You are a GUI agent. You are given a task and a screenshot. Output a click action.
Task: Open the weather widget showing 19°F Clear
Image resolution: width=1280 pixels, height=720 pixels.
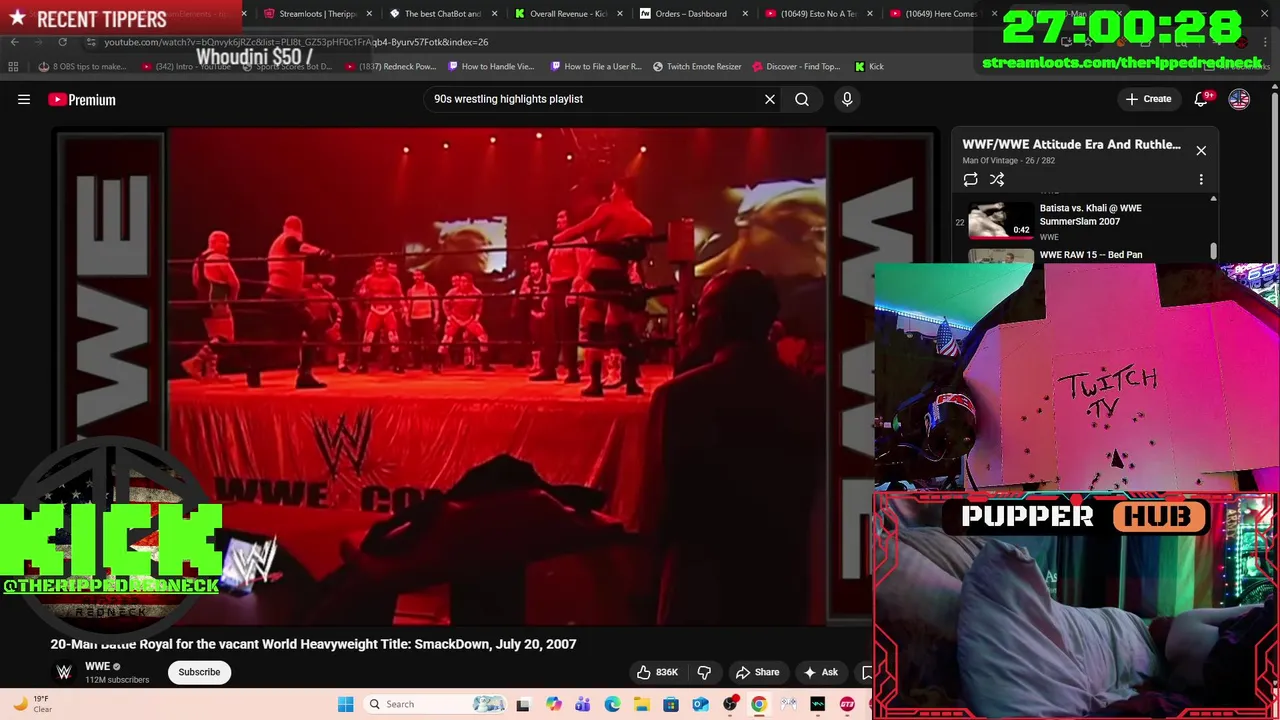(x=30, y=704)
